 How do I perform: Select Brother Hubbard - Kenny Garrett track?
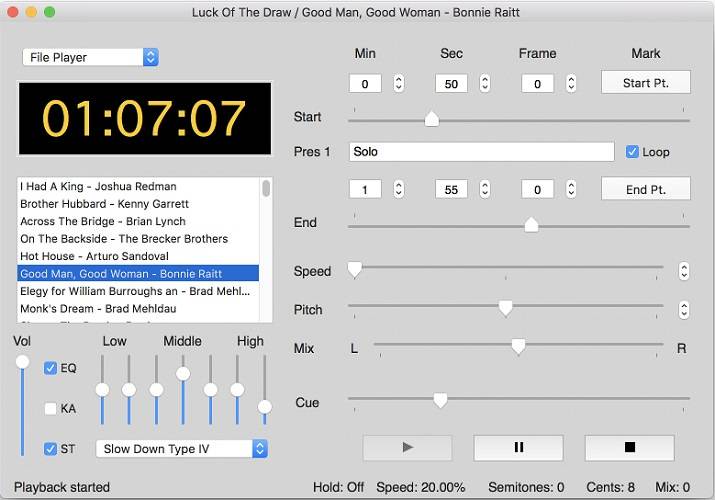pos(138,204)
